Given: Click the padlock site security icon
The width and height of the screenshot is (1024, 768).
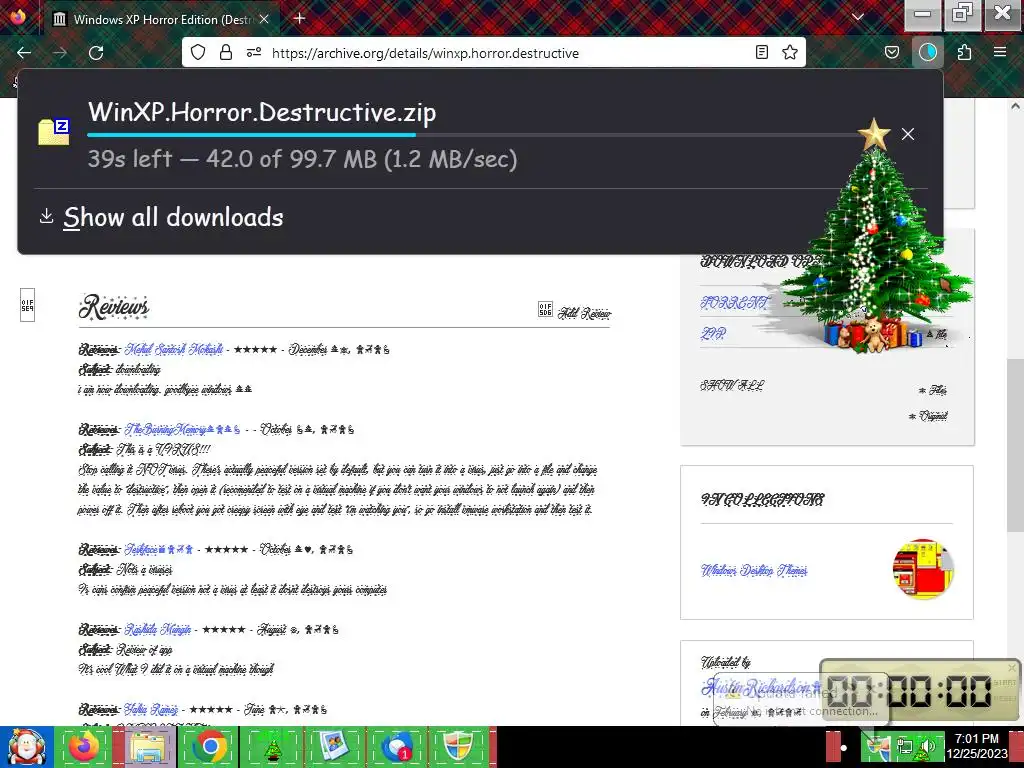Looking at the screenshot, I should (x=226, y=53).
